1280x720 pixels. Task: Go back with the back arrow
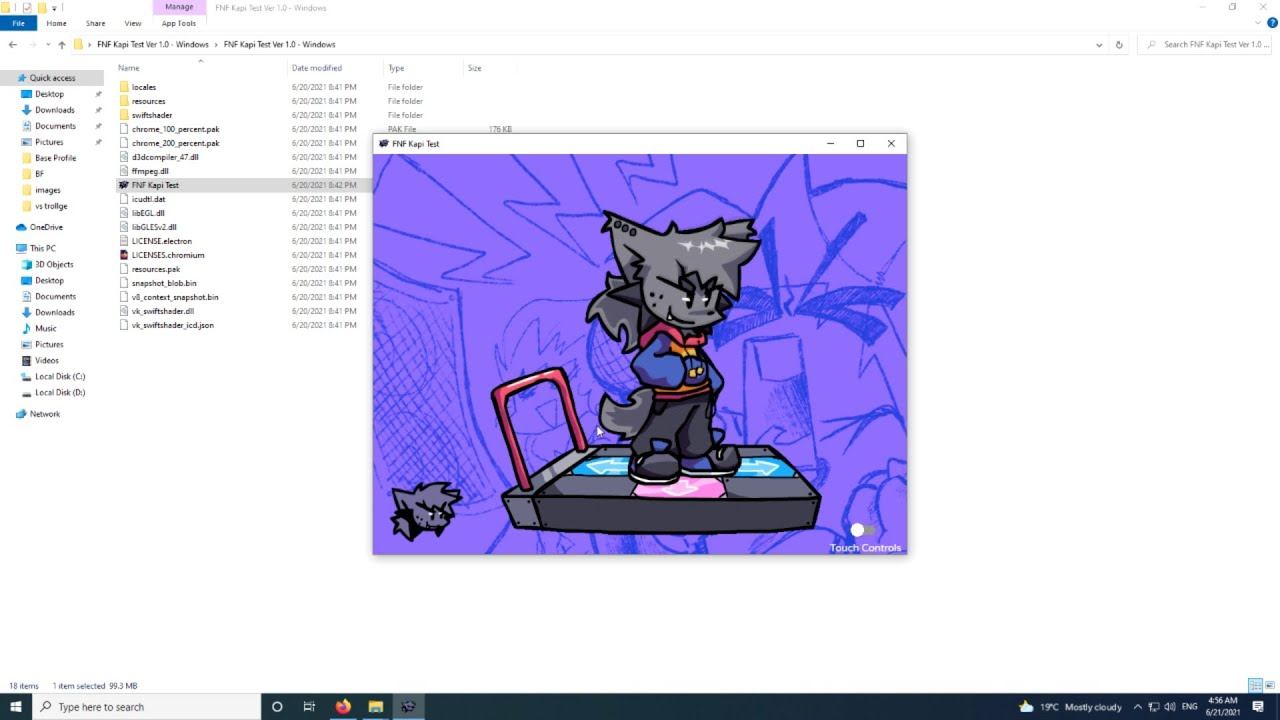12,44
